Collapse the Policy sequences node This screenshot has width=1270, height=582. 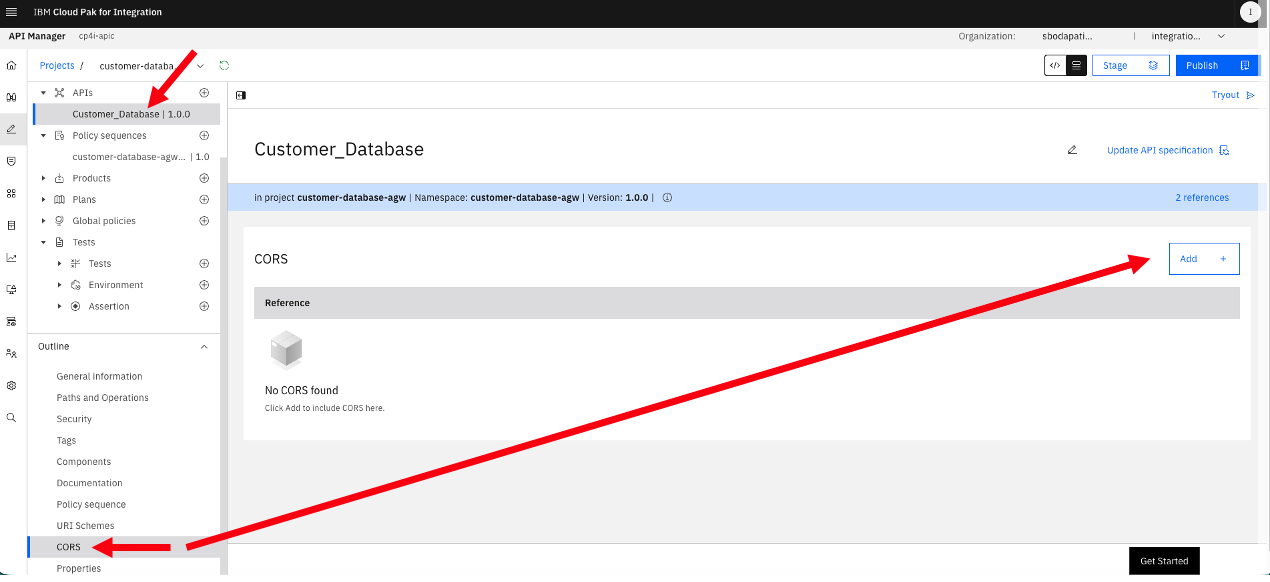click(43, 135)
